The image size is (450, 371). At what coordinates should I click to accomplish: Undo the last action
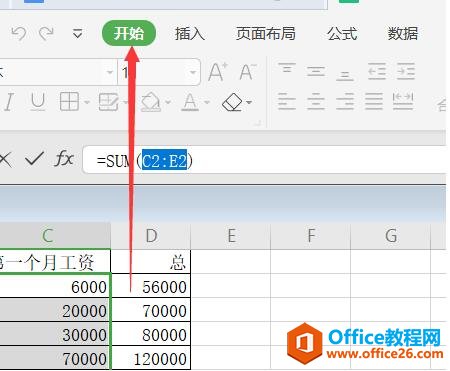coord(19,33)
